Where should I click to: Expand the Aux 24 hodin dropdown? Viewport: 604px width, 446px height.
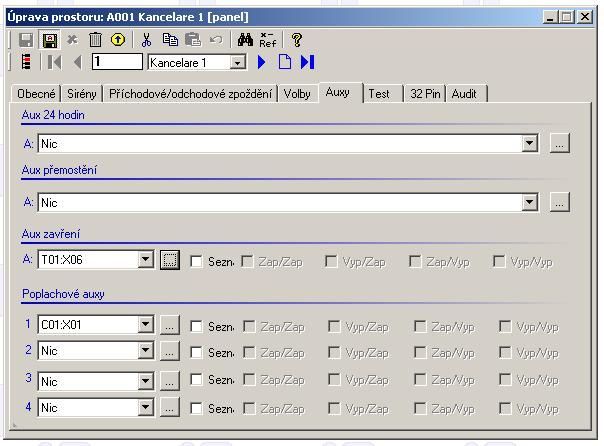[530, 144]
